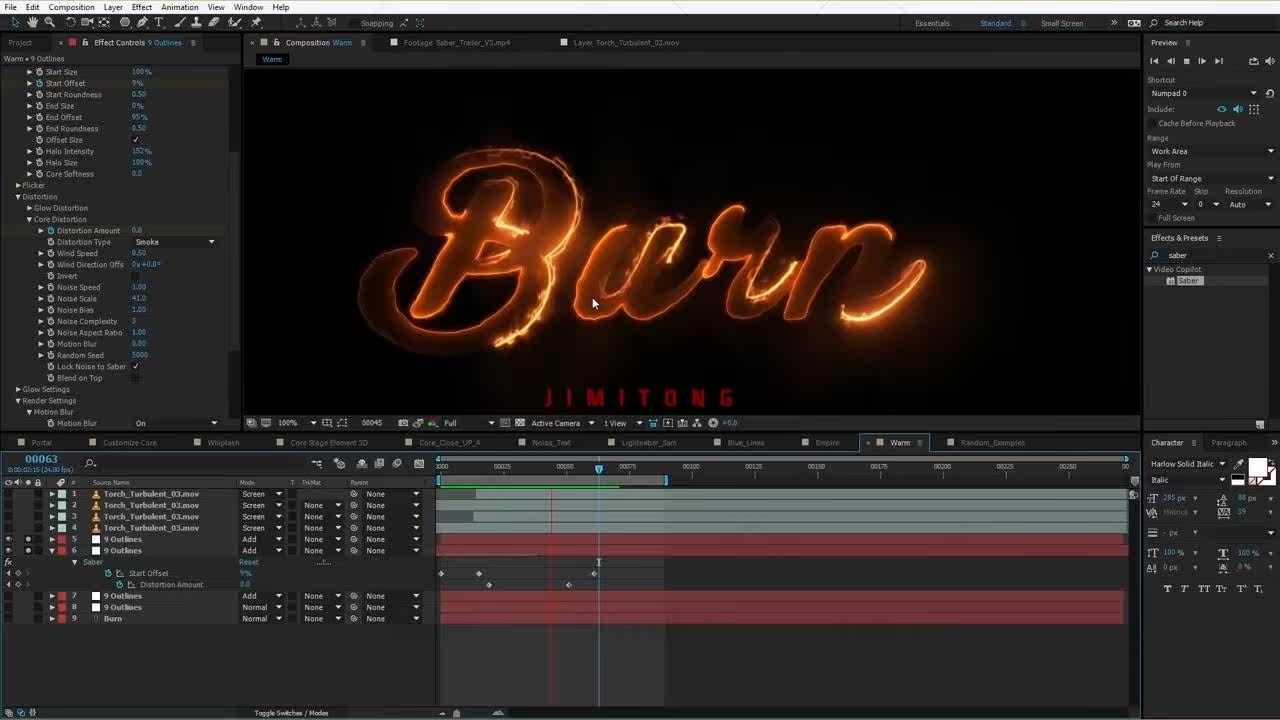
Task: Jump to last frame in Preview panel
Action: click(1219, 61)
